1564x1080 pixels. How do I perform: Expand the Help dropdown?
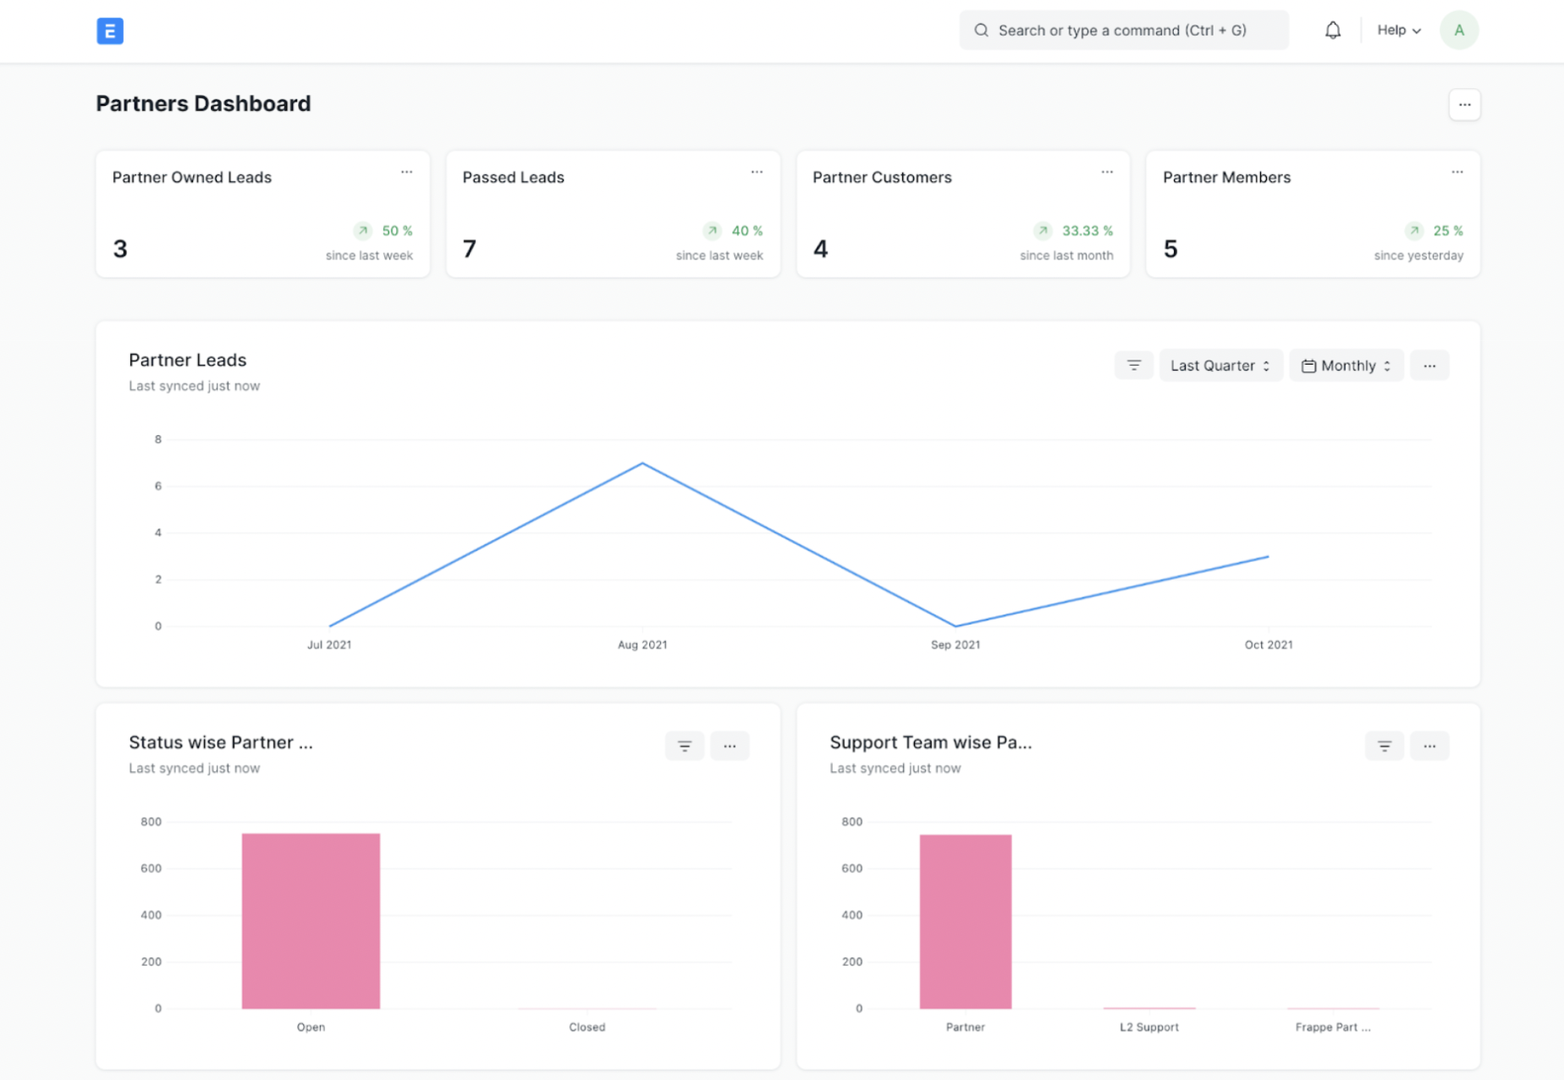click(1398, 31)
